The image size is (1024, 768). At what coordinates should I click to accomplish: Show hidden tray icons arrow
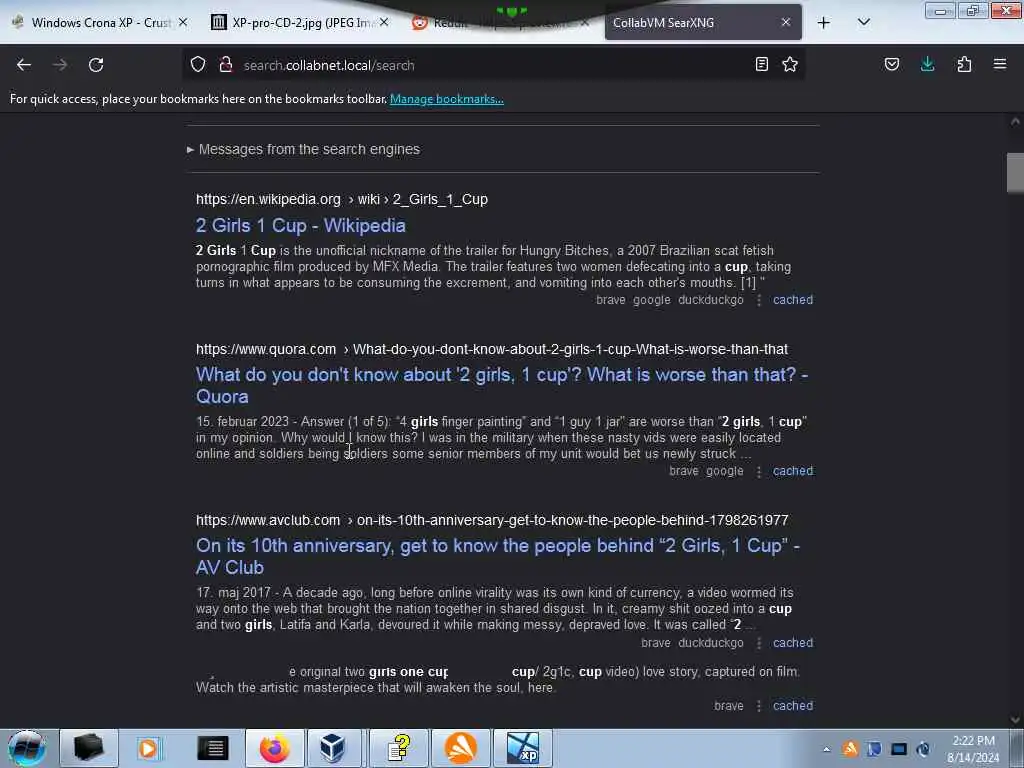click(826, 749)
